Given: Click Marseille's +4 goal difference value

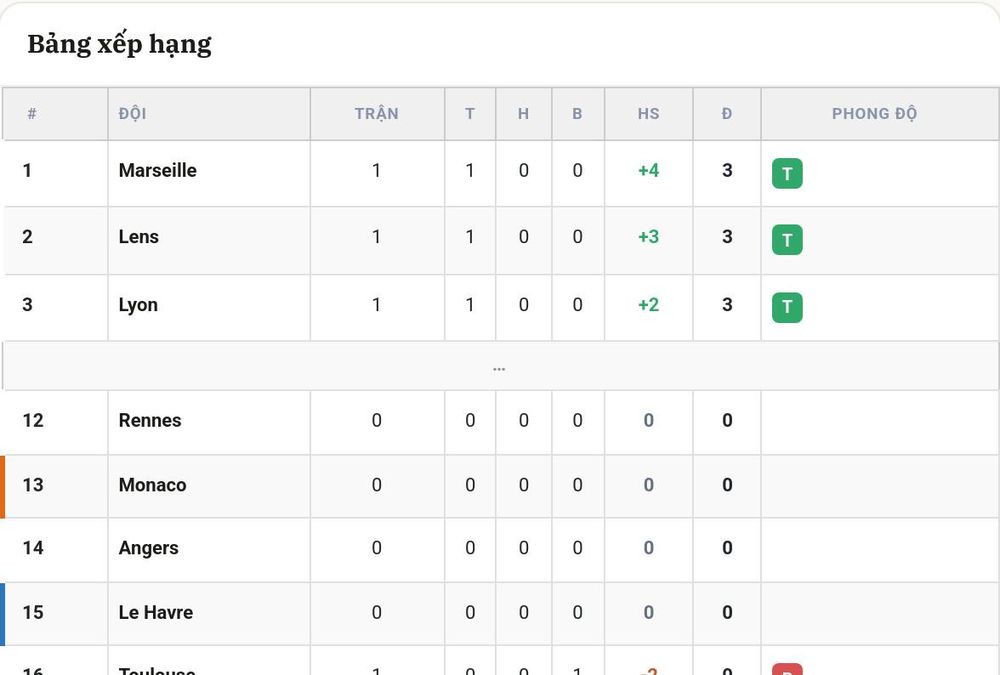Looking at the screenshot, I should pos(649,170).
